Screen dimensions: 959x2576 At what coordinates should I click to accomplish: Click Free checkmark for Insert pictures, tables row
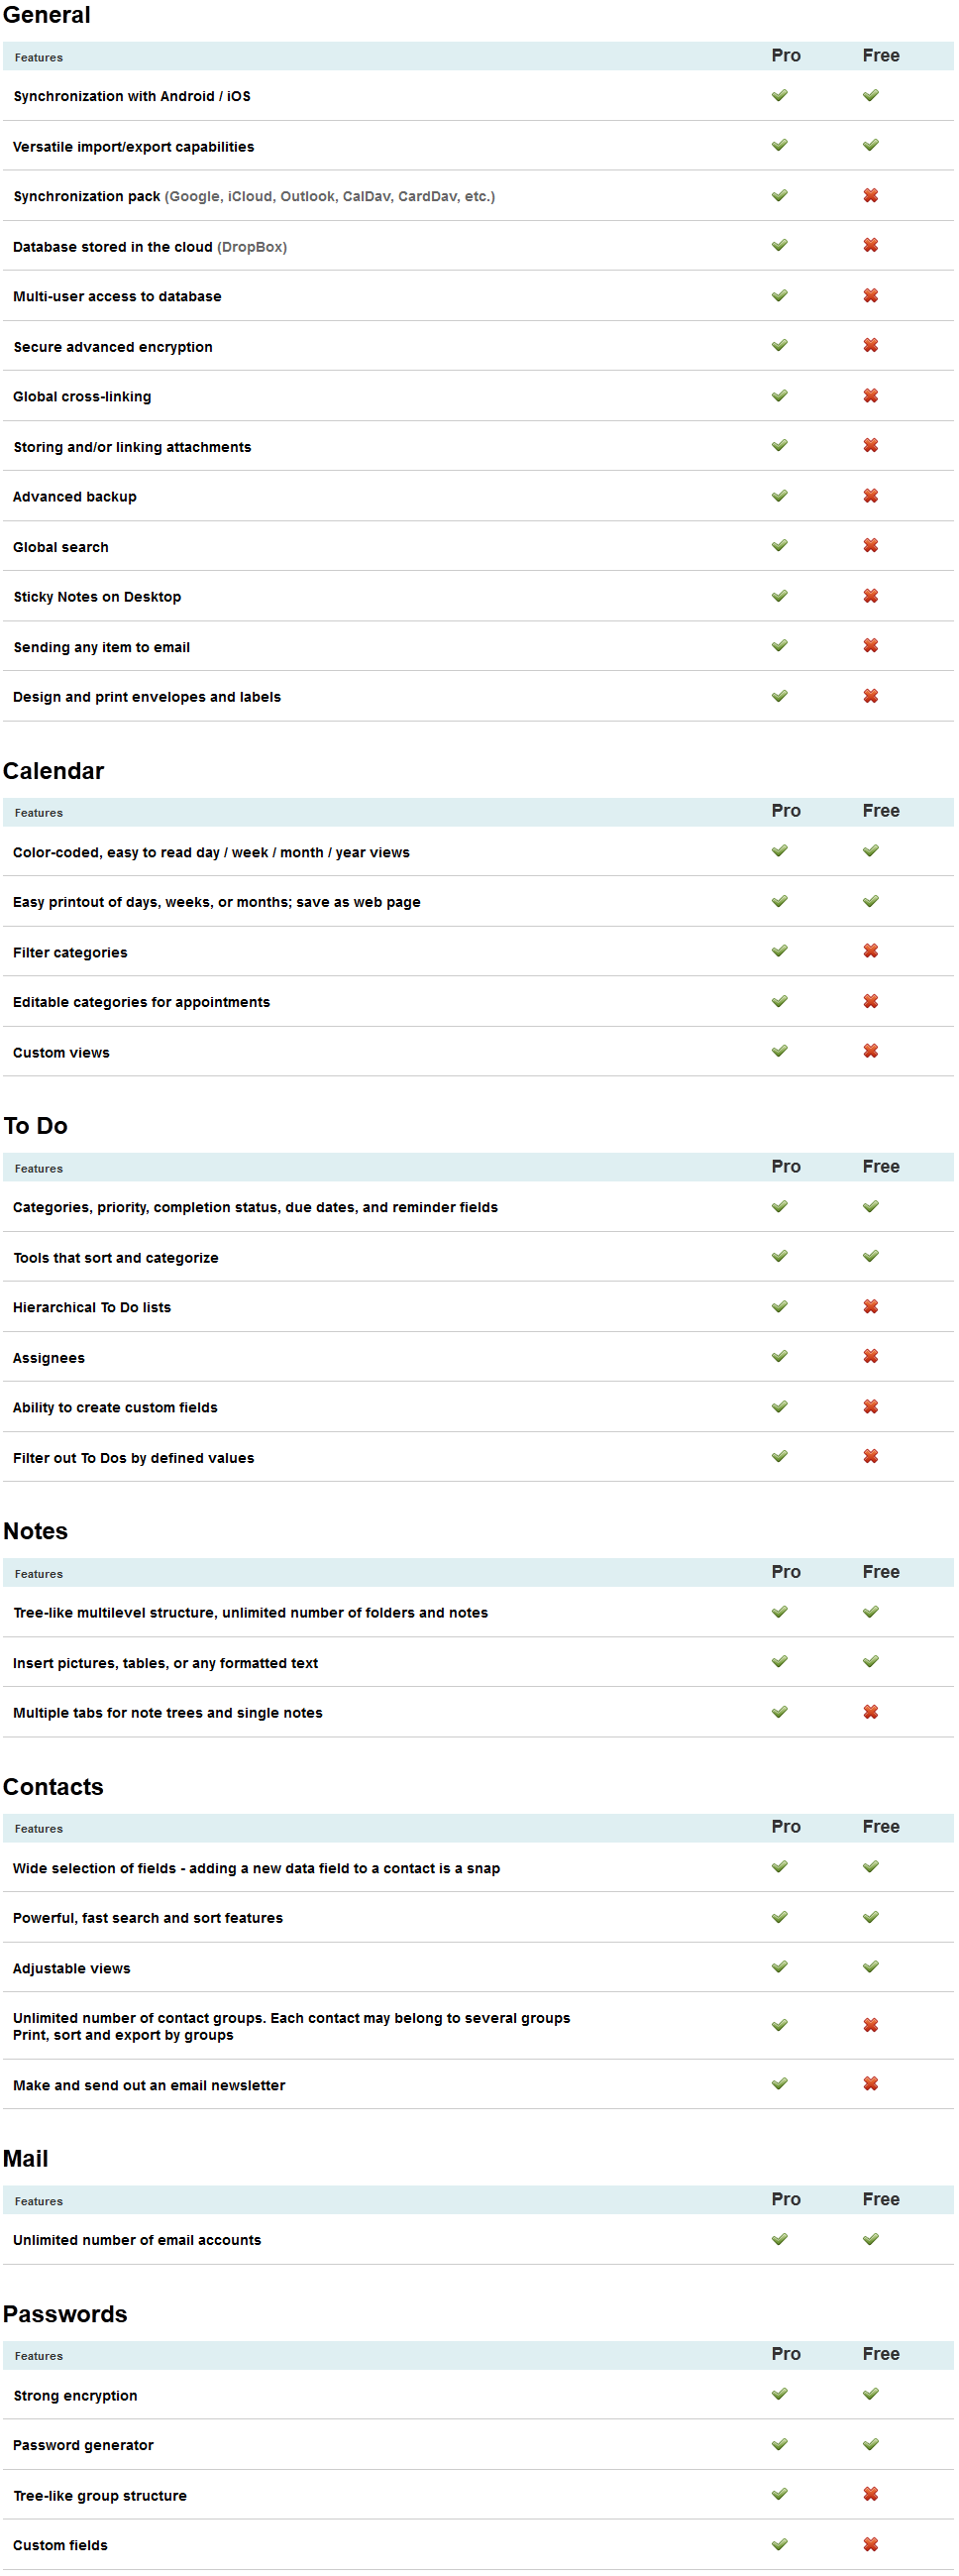[x=871, y=1661]
